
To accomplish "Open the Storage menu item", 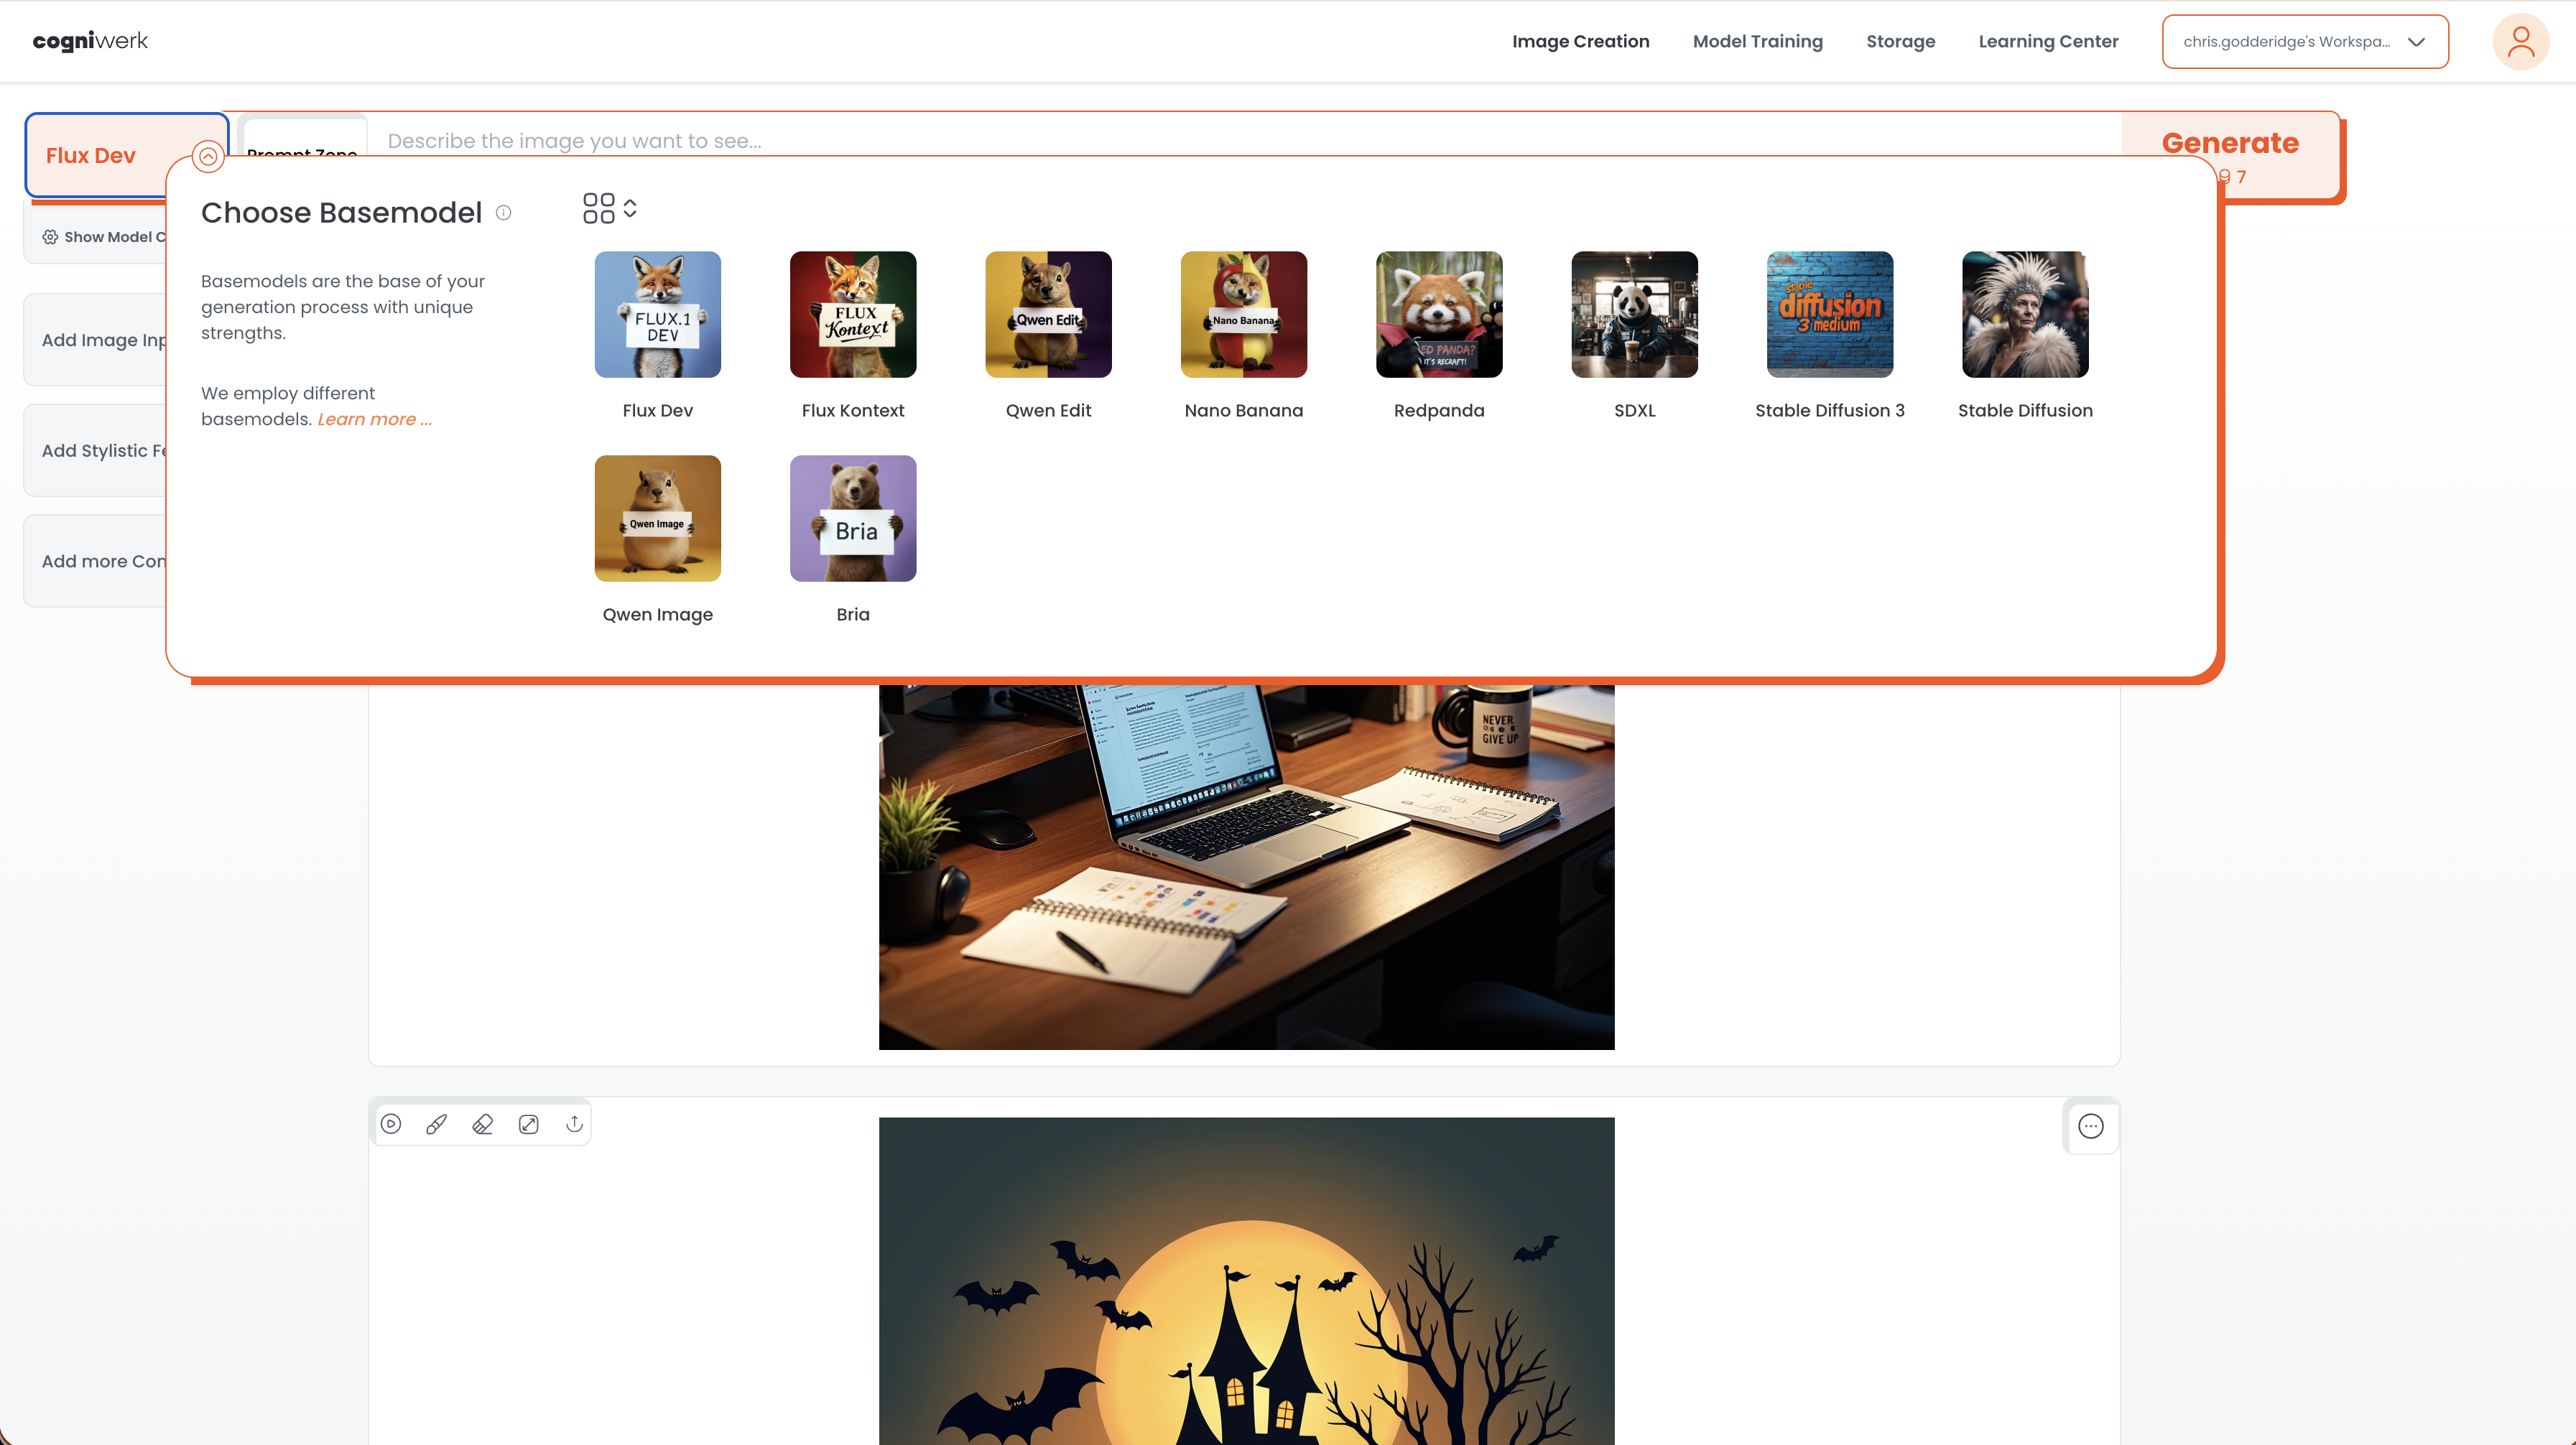I will tap(1900, 42).
